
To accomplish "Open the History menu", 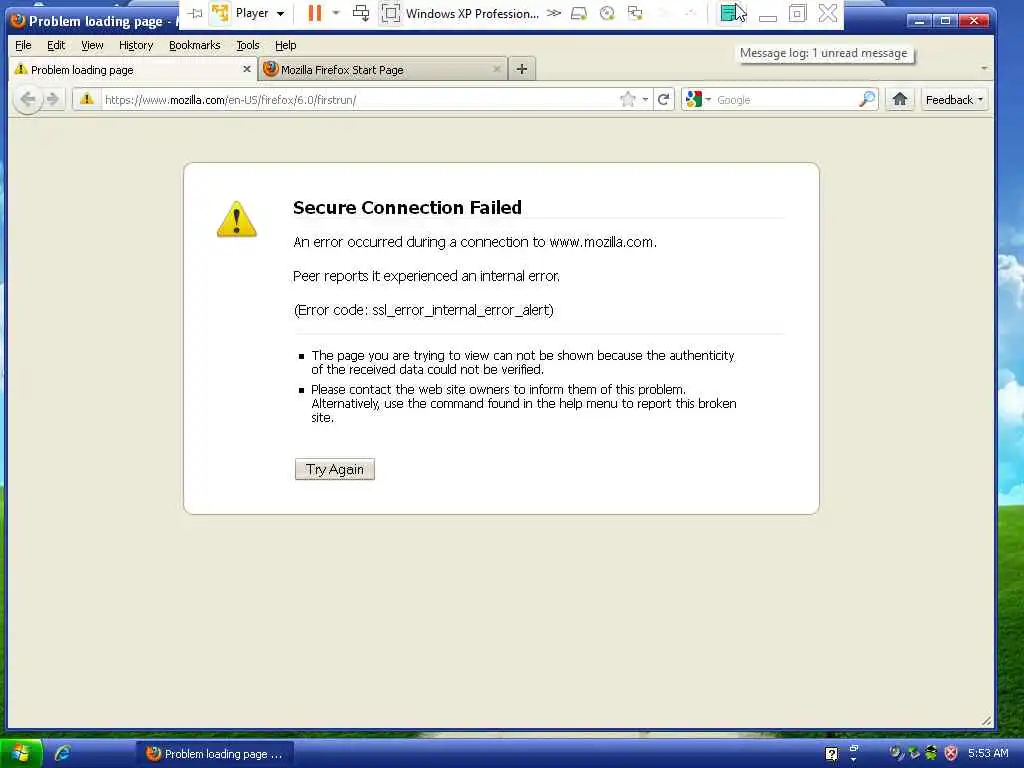I will pos(136,45).
